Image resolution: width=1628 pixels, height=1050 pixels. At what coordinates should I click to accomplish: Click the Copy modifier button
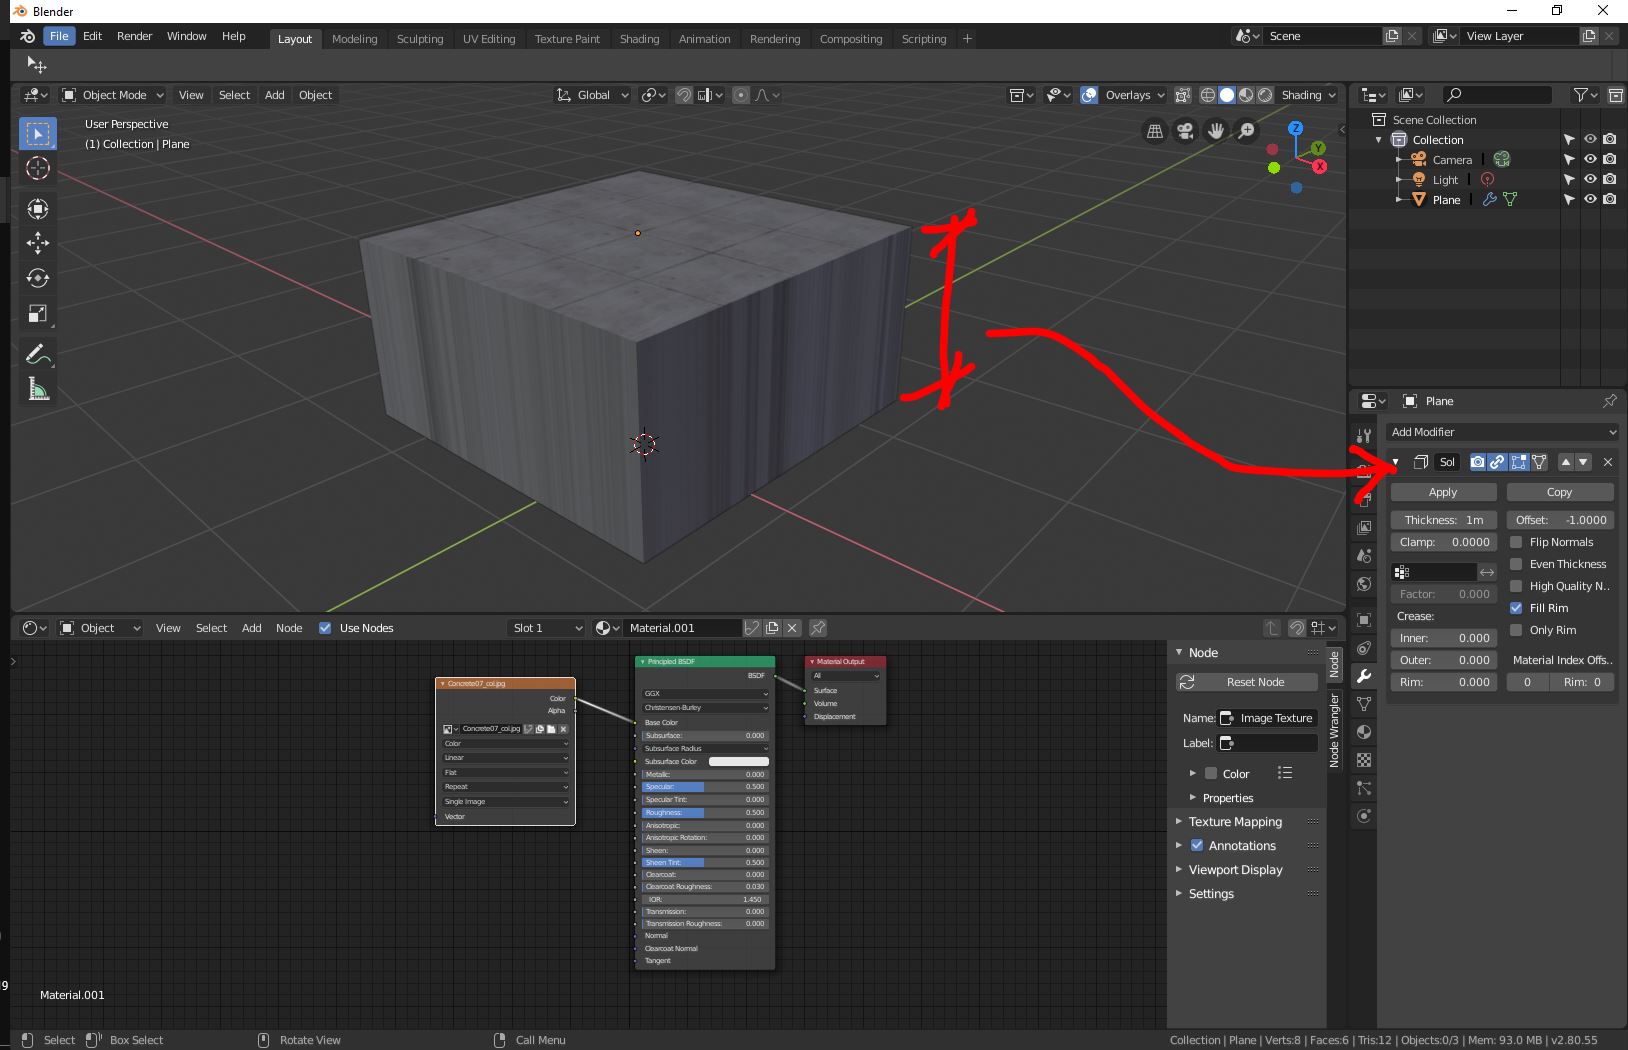tap(1559, 492)
